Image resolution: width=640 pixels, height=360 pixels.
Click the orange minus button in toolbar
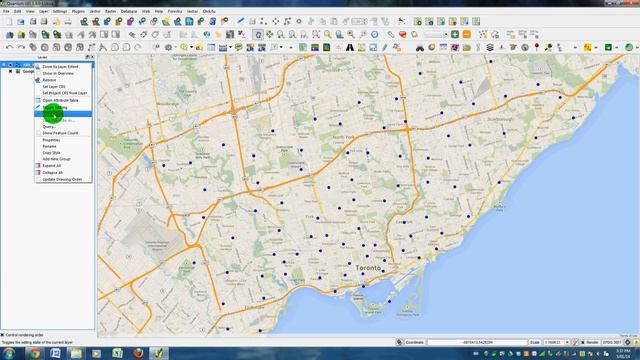coord(467,35)
